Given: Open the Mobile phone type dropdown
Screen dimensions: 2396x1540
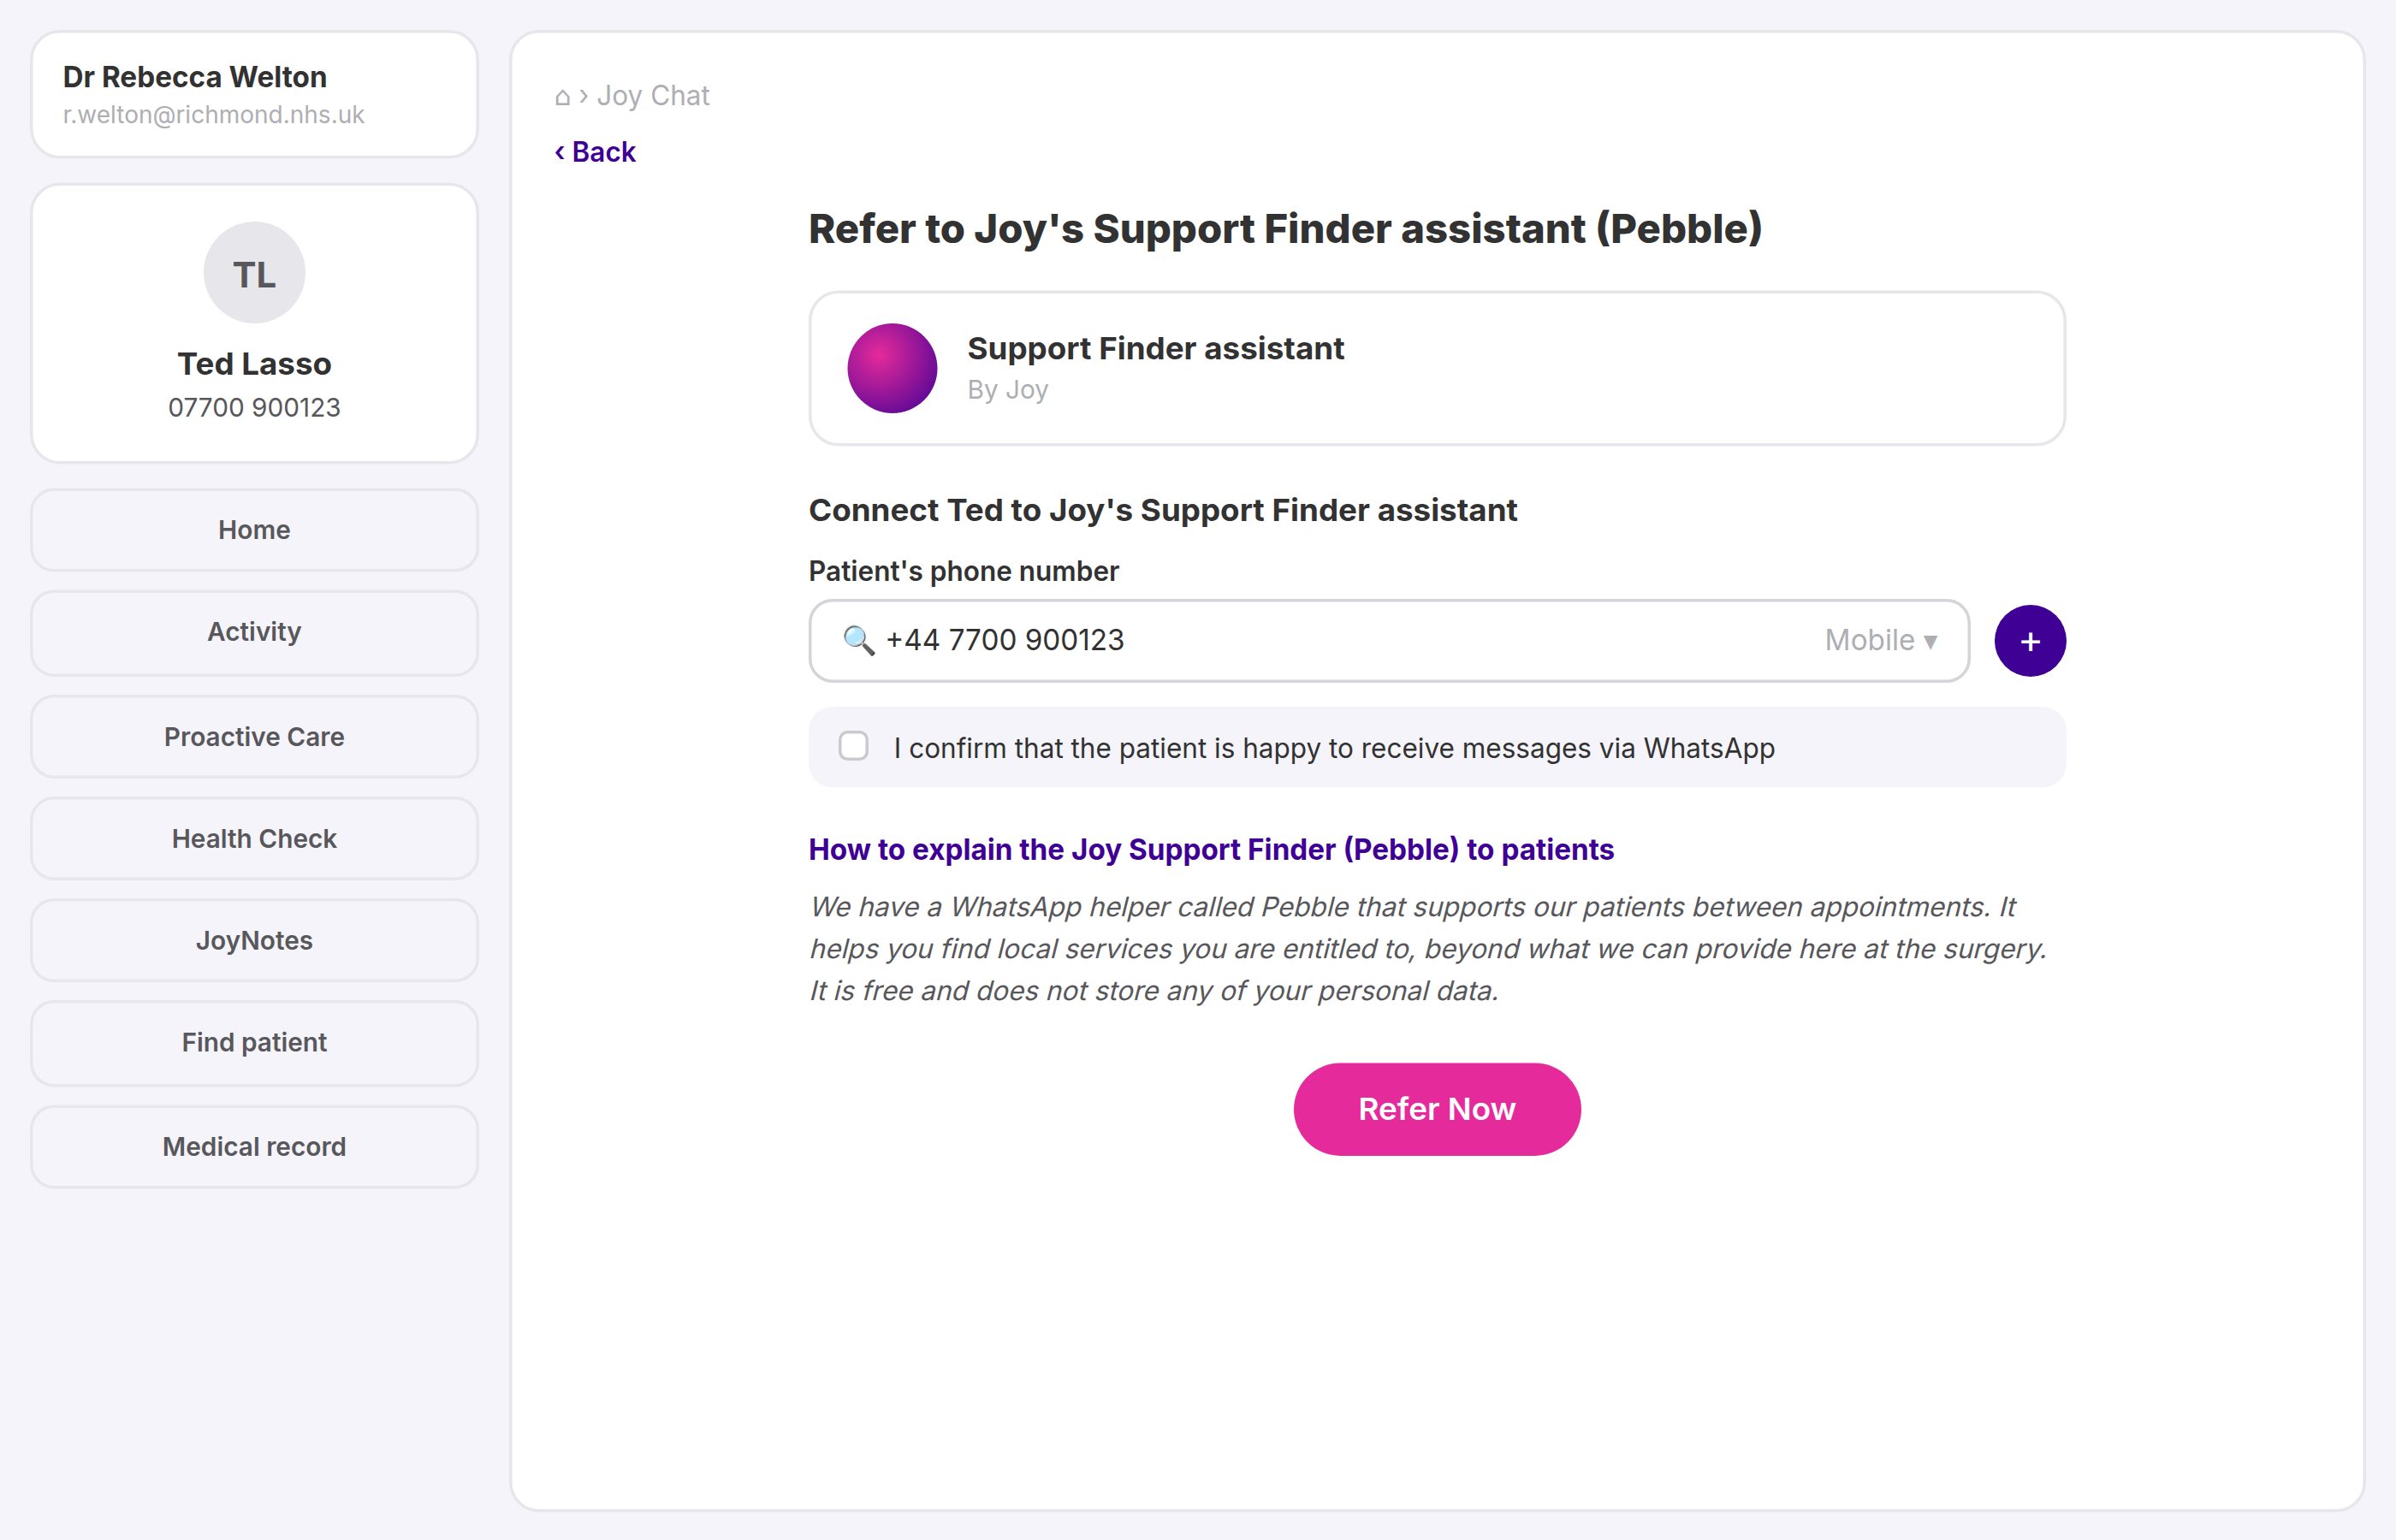Looking at the screenshot, I should point(1880,640).
